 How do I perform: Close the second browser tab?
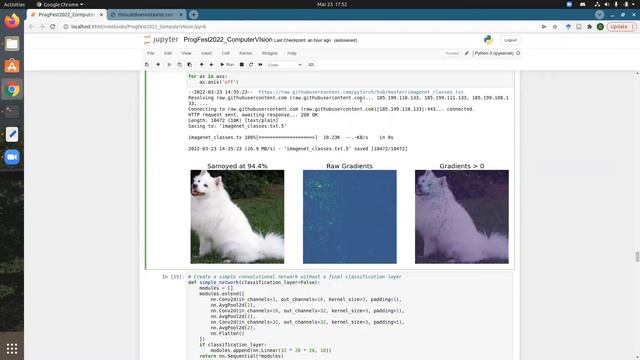tap(181, 14)
